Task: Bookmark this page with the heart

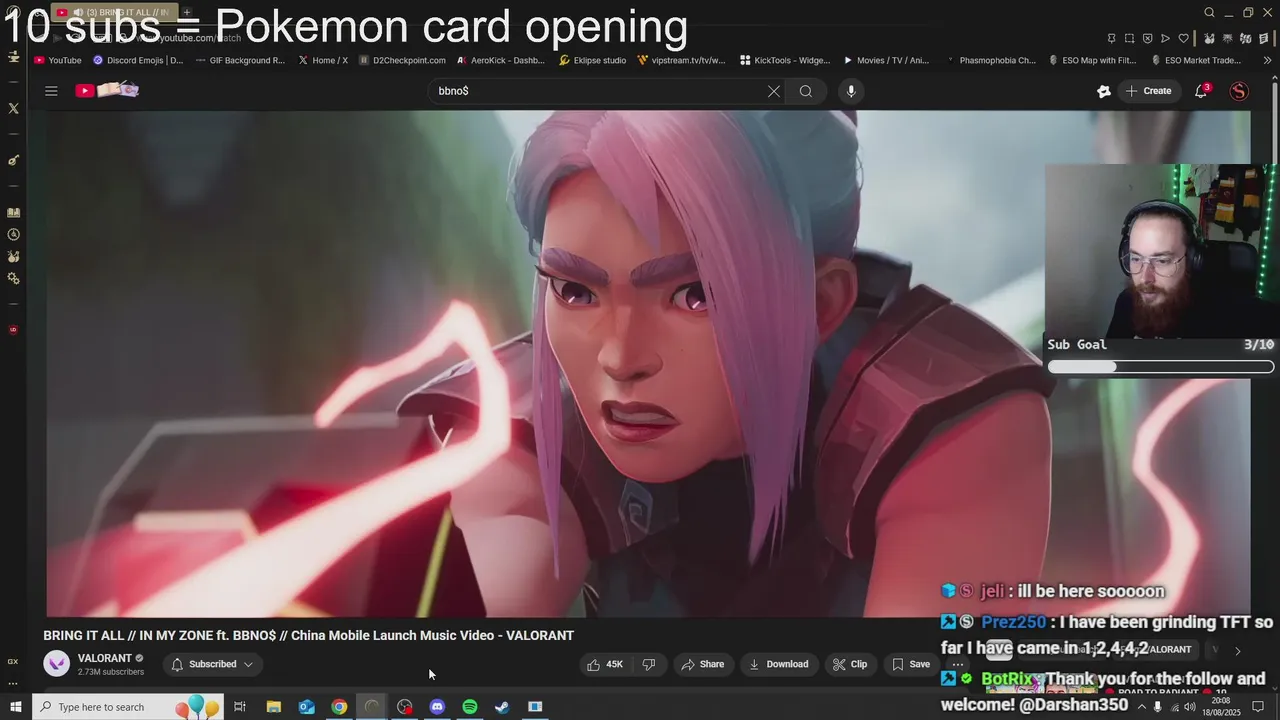Action: [1184, 38]
